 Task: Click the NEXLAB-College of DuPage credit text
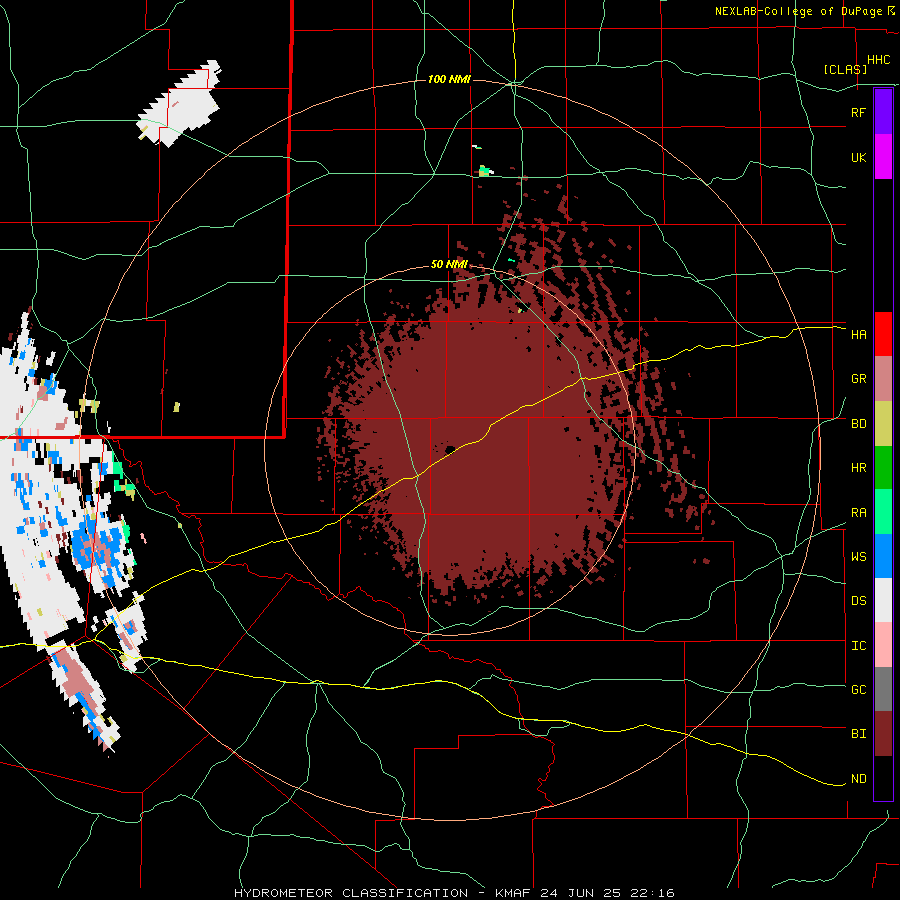pos(800,11)
